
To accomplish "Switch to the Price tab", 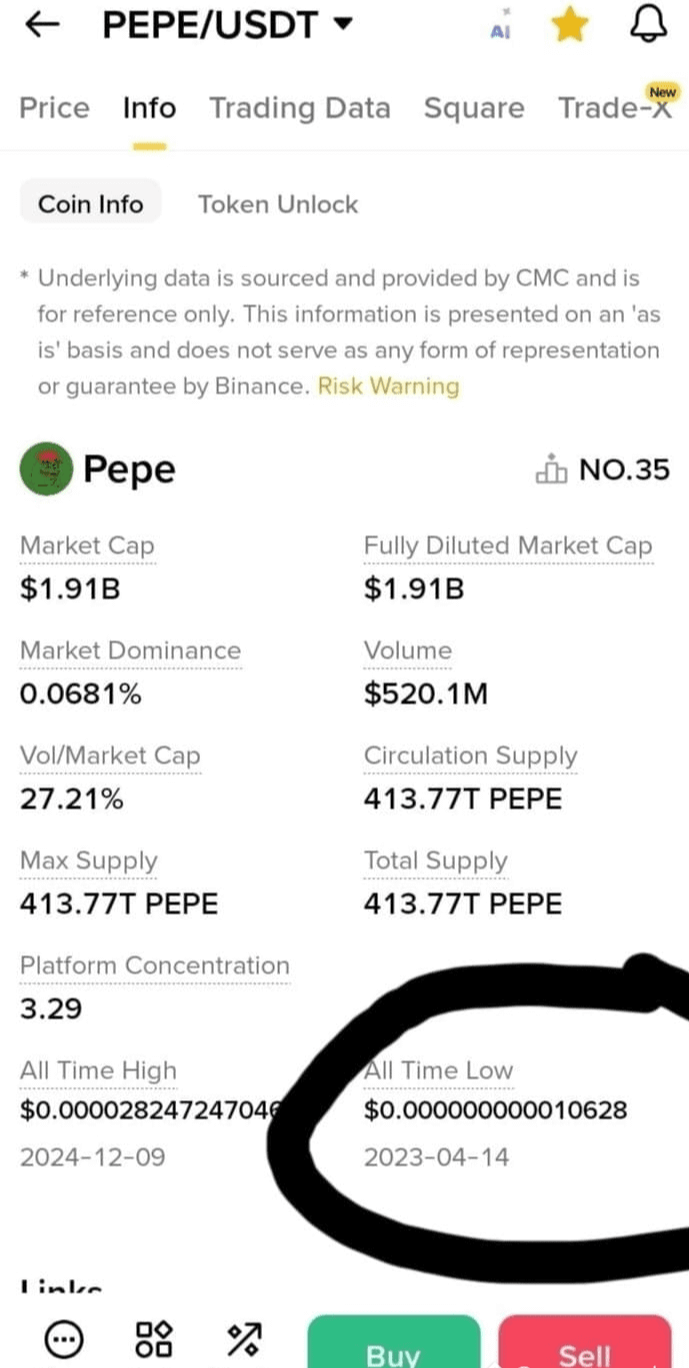I will tap(54, 108).
